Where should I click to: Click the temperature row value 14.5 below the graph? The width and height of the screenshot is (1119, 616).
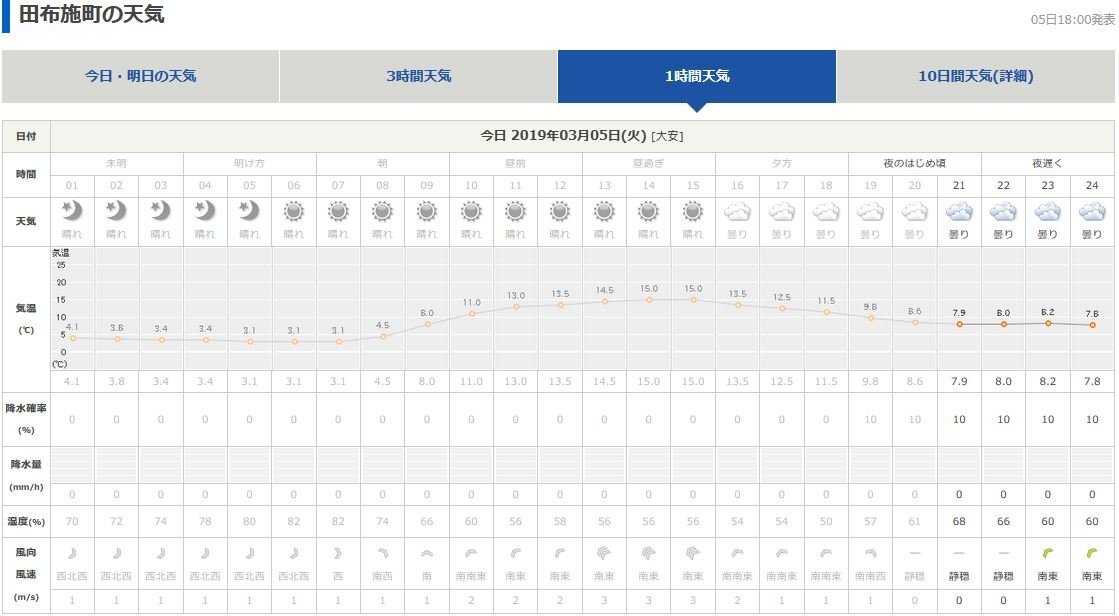tap(604, 382)
